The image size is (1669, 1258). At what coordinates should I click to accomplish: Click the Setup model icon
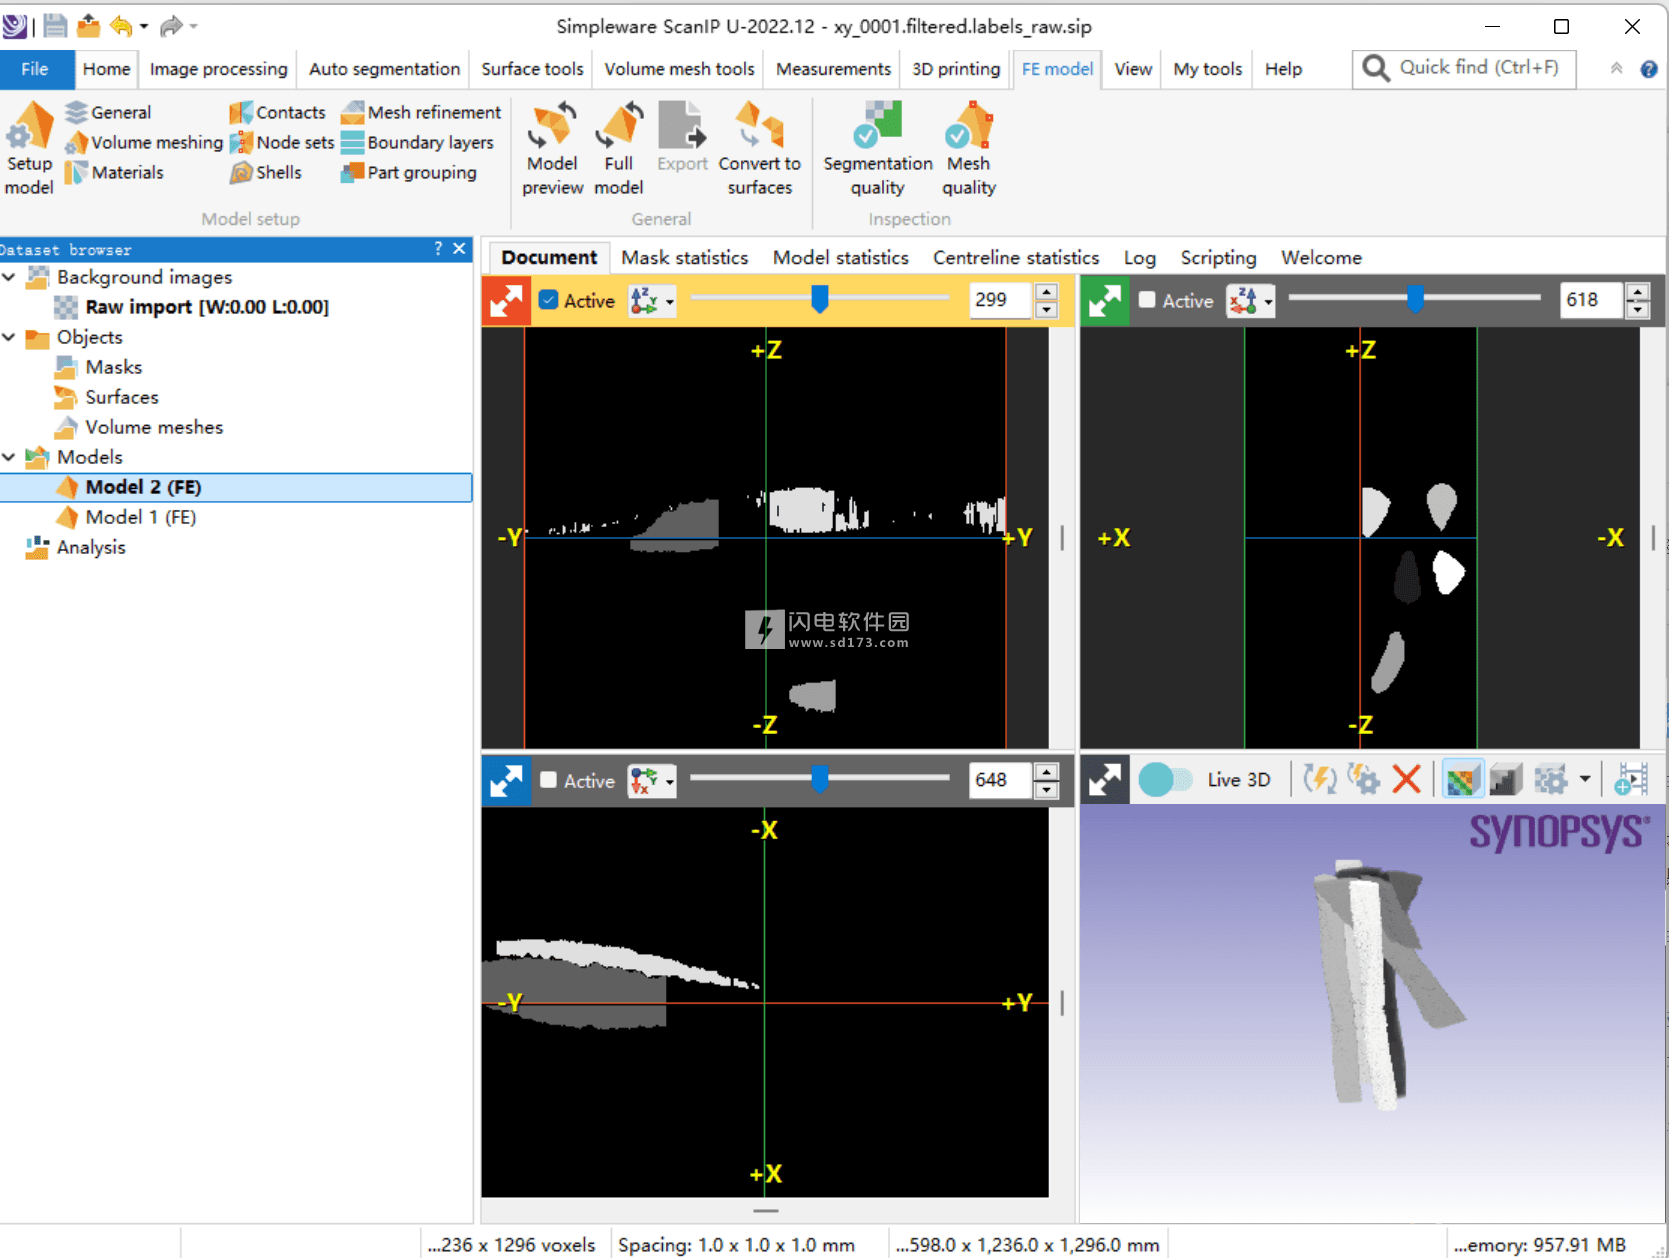click(30, 148)
